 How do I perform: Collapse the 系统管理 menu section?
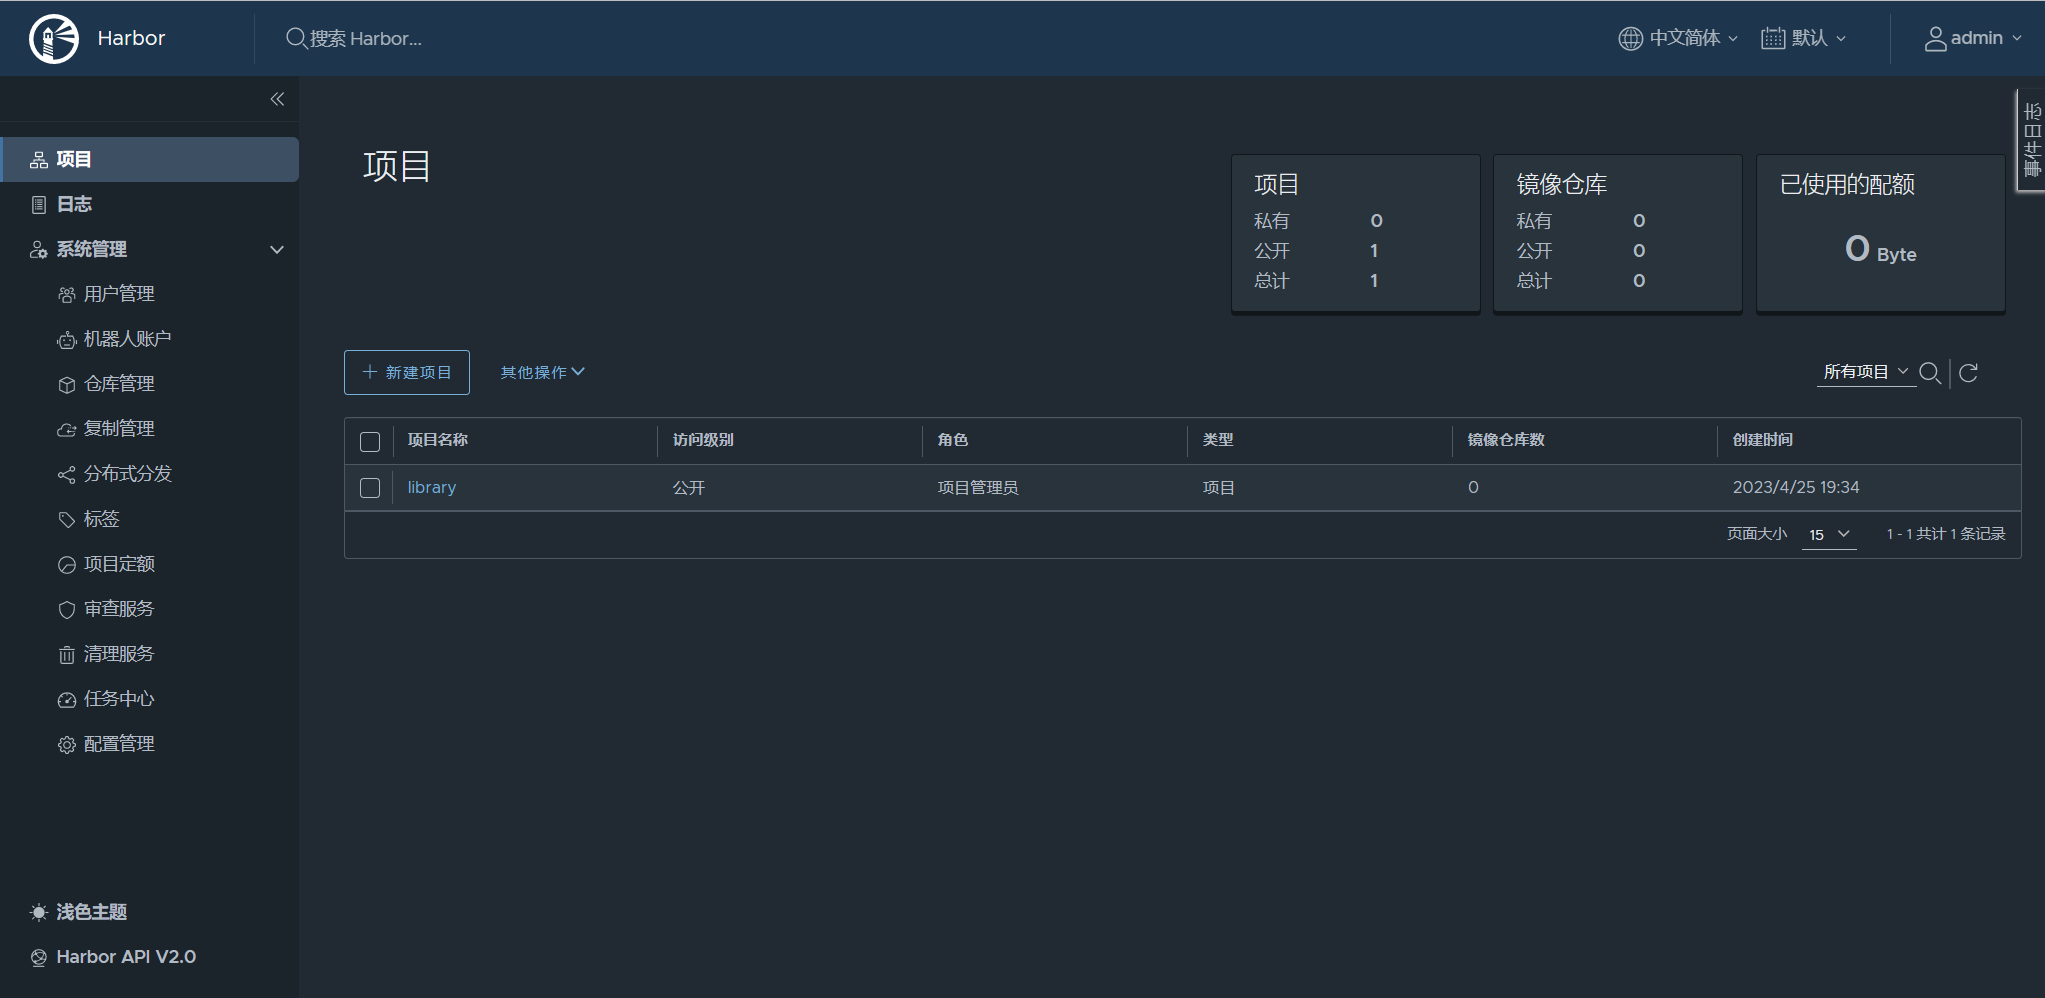pyautogui.click(x=275, y=249)
